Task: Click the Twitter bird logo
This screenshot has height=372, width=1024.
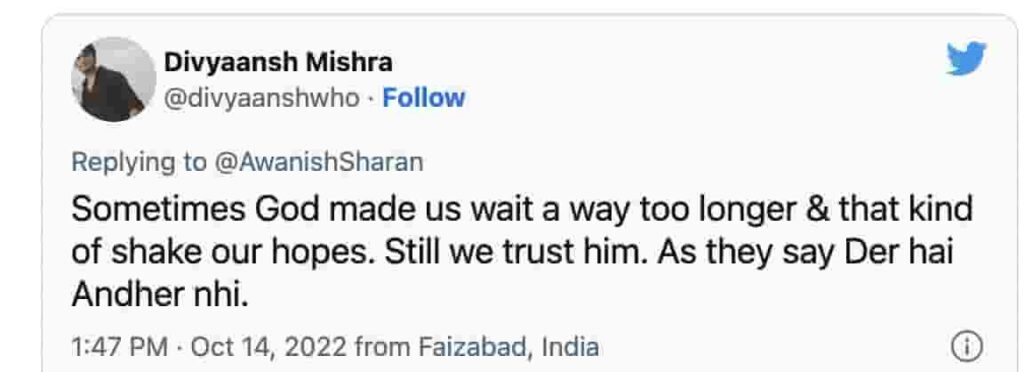Action: pyautogui.click(x=967, y=59)
